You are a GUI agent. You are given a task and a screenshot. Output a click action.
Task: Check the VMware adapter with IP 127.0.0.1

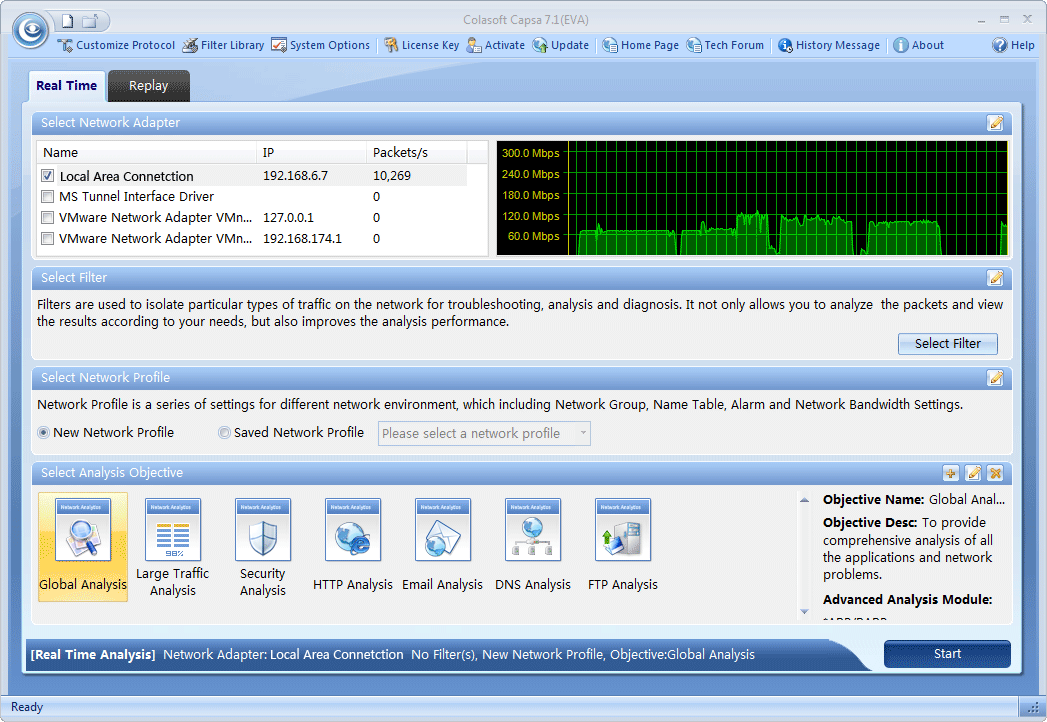click(47, 218)
